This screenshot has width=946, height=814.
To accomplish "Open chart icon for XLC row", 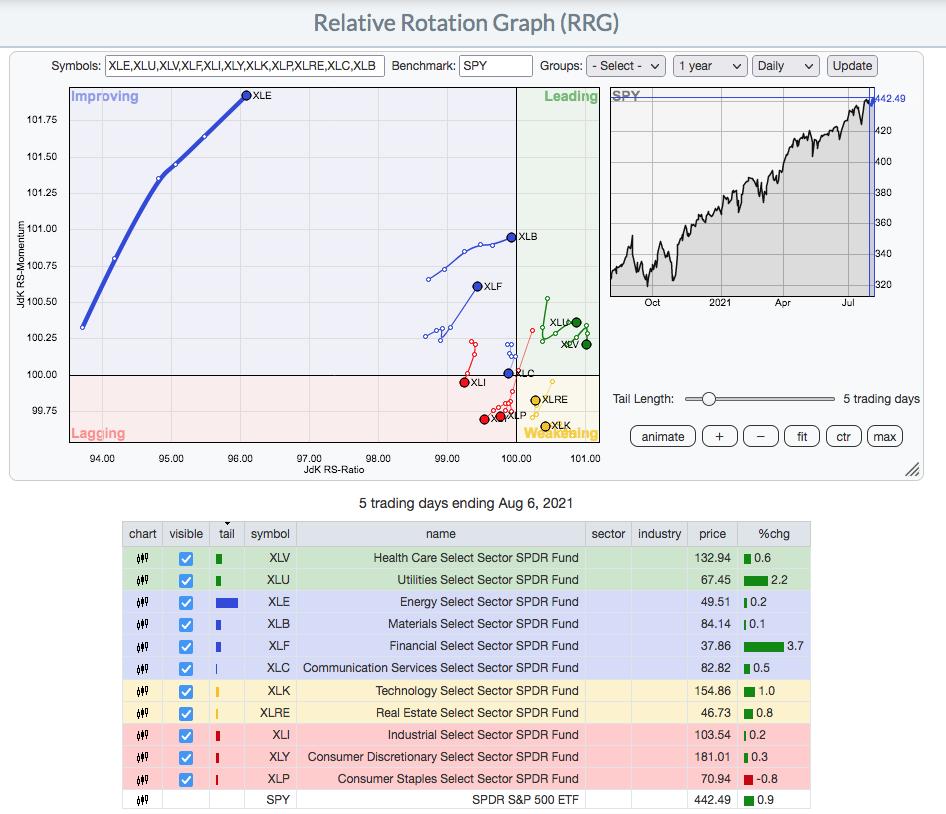I will (142, 669).
